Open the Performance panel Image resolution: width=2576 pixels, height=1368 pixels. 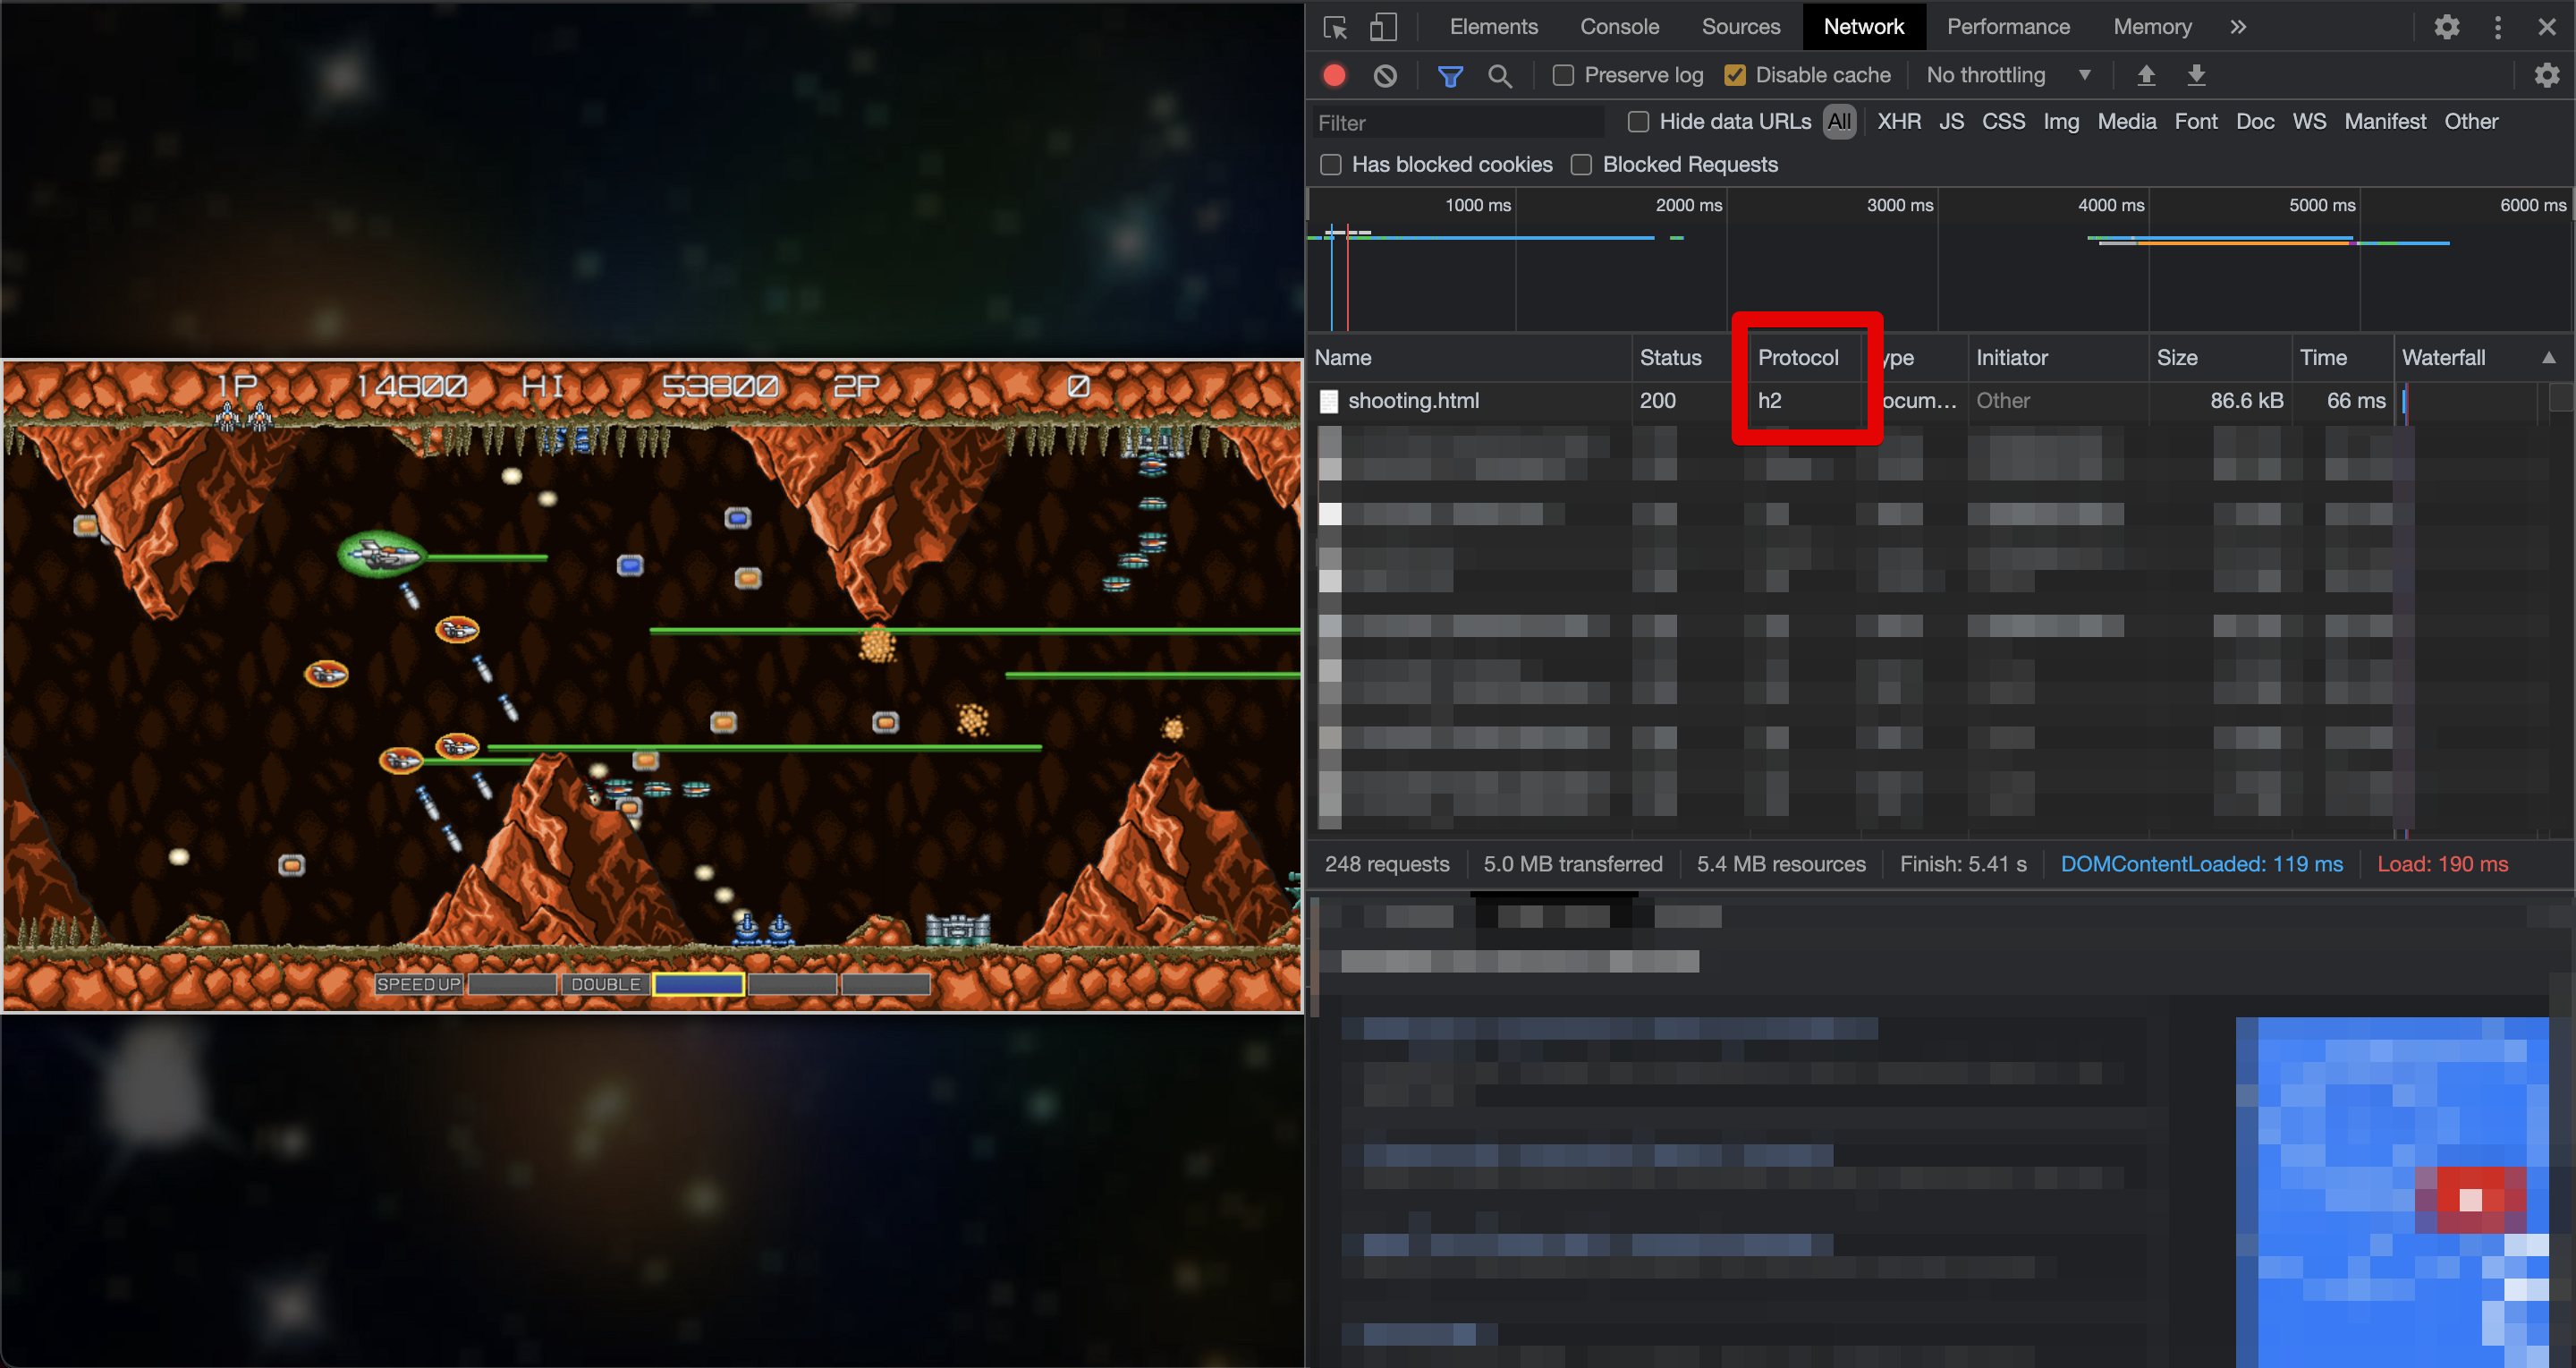point(2008,27)
